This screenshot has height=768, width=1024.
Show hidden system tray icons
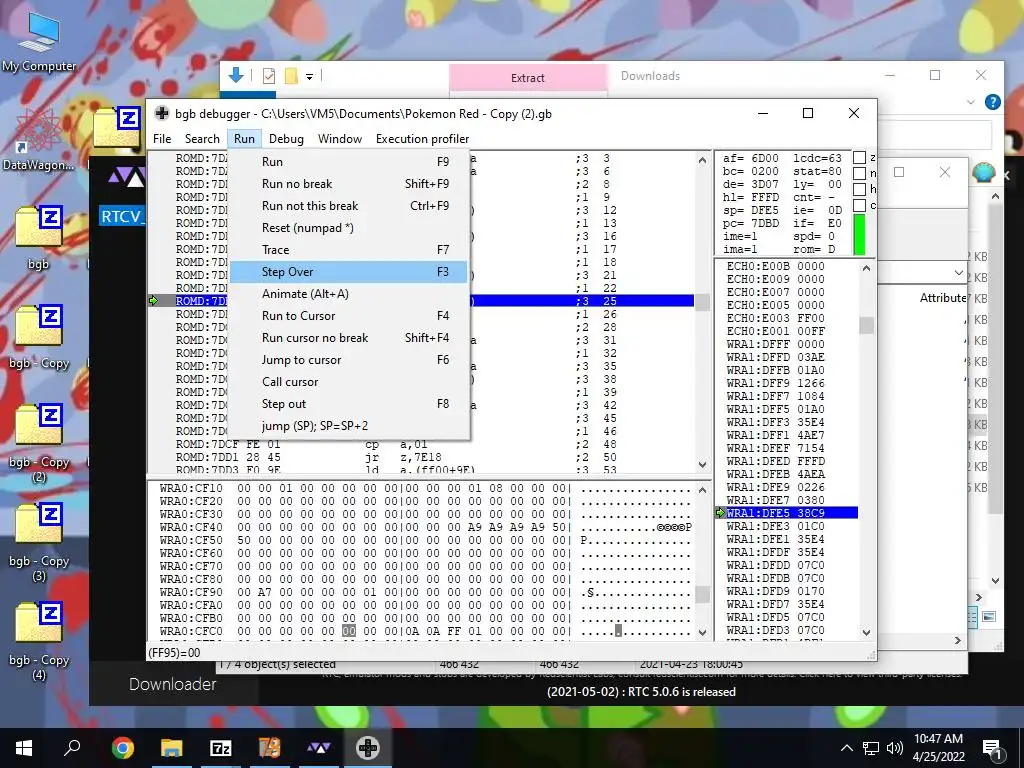[x=846, y=748]
